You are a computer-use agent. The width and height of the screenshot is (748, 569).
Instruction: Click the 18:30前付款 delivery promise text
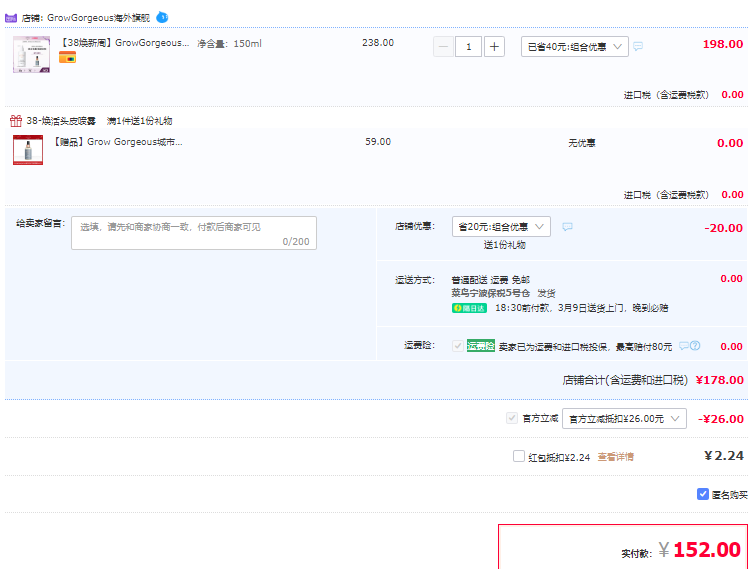coord(581,308)
